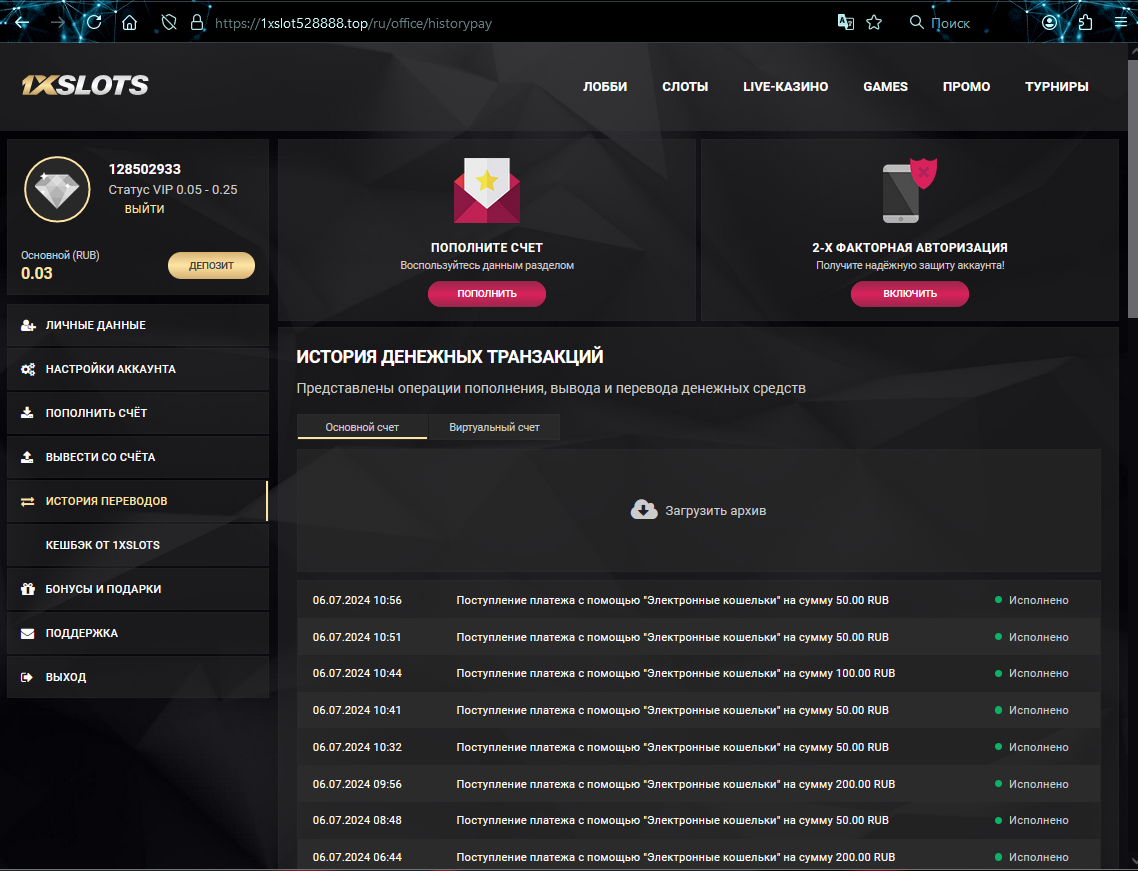The image size is (1138, 871).
Task: Open the browser extensions icon
Action: pos(1085,23)
